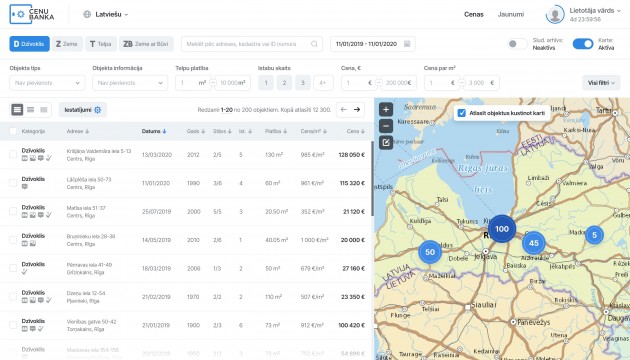Screen dimensions: 630x360
Task: Check the select-all header checkbox
Action: pos(13,131)
